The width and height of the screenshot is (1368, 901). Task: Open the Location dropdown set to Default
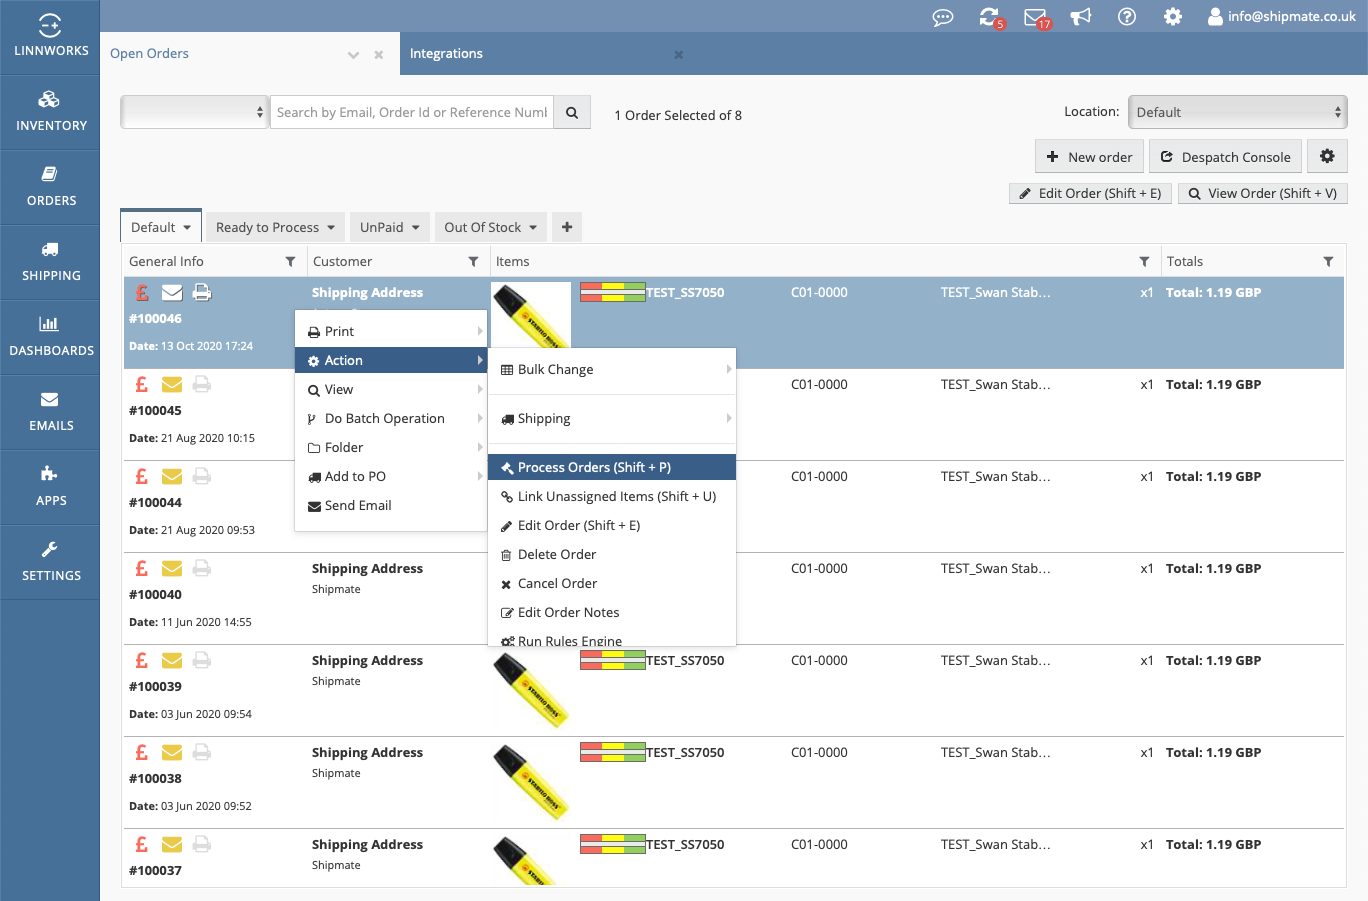pyautogui.click(x=1238, y=113)
